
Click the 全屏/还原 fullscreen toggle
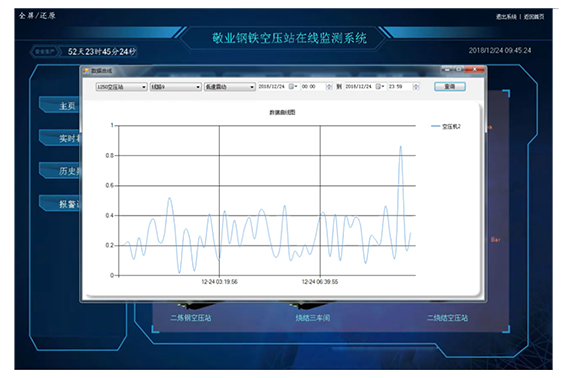37,16
